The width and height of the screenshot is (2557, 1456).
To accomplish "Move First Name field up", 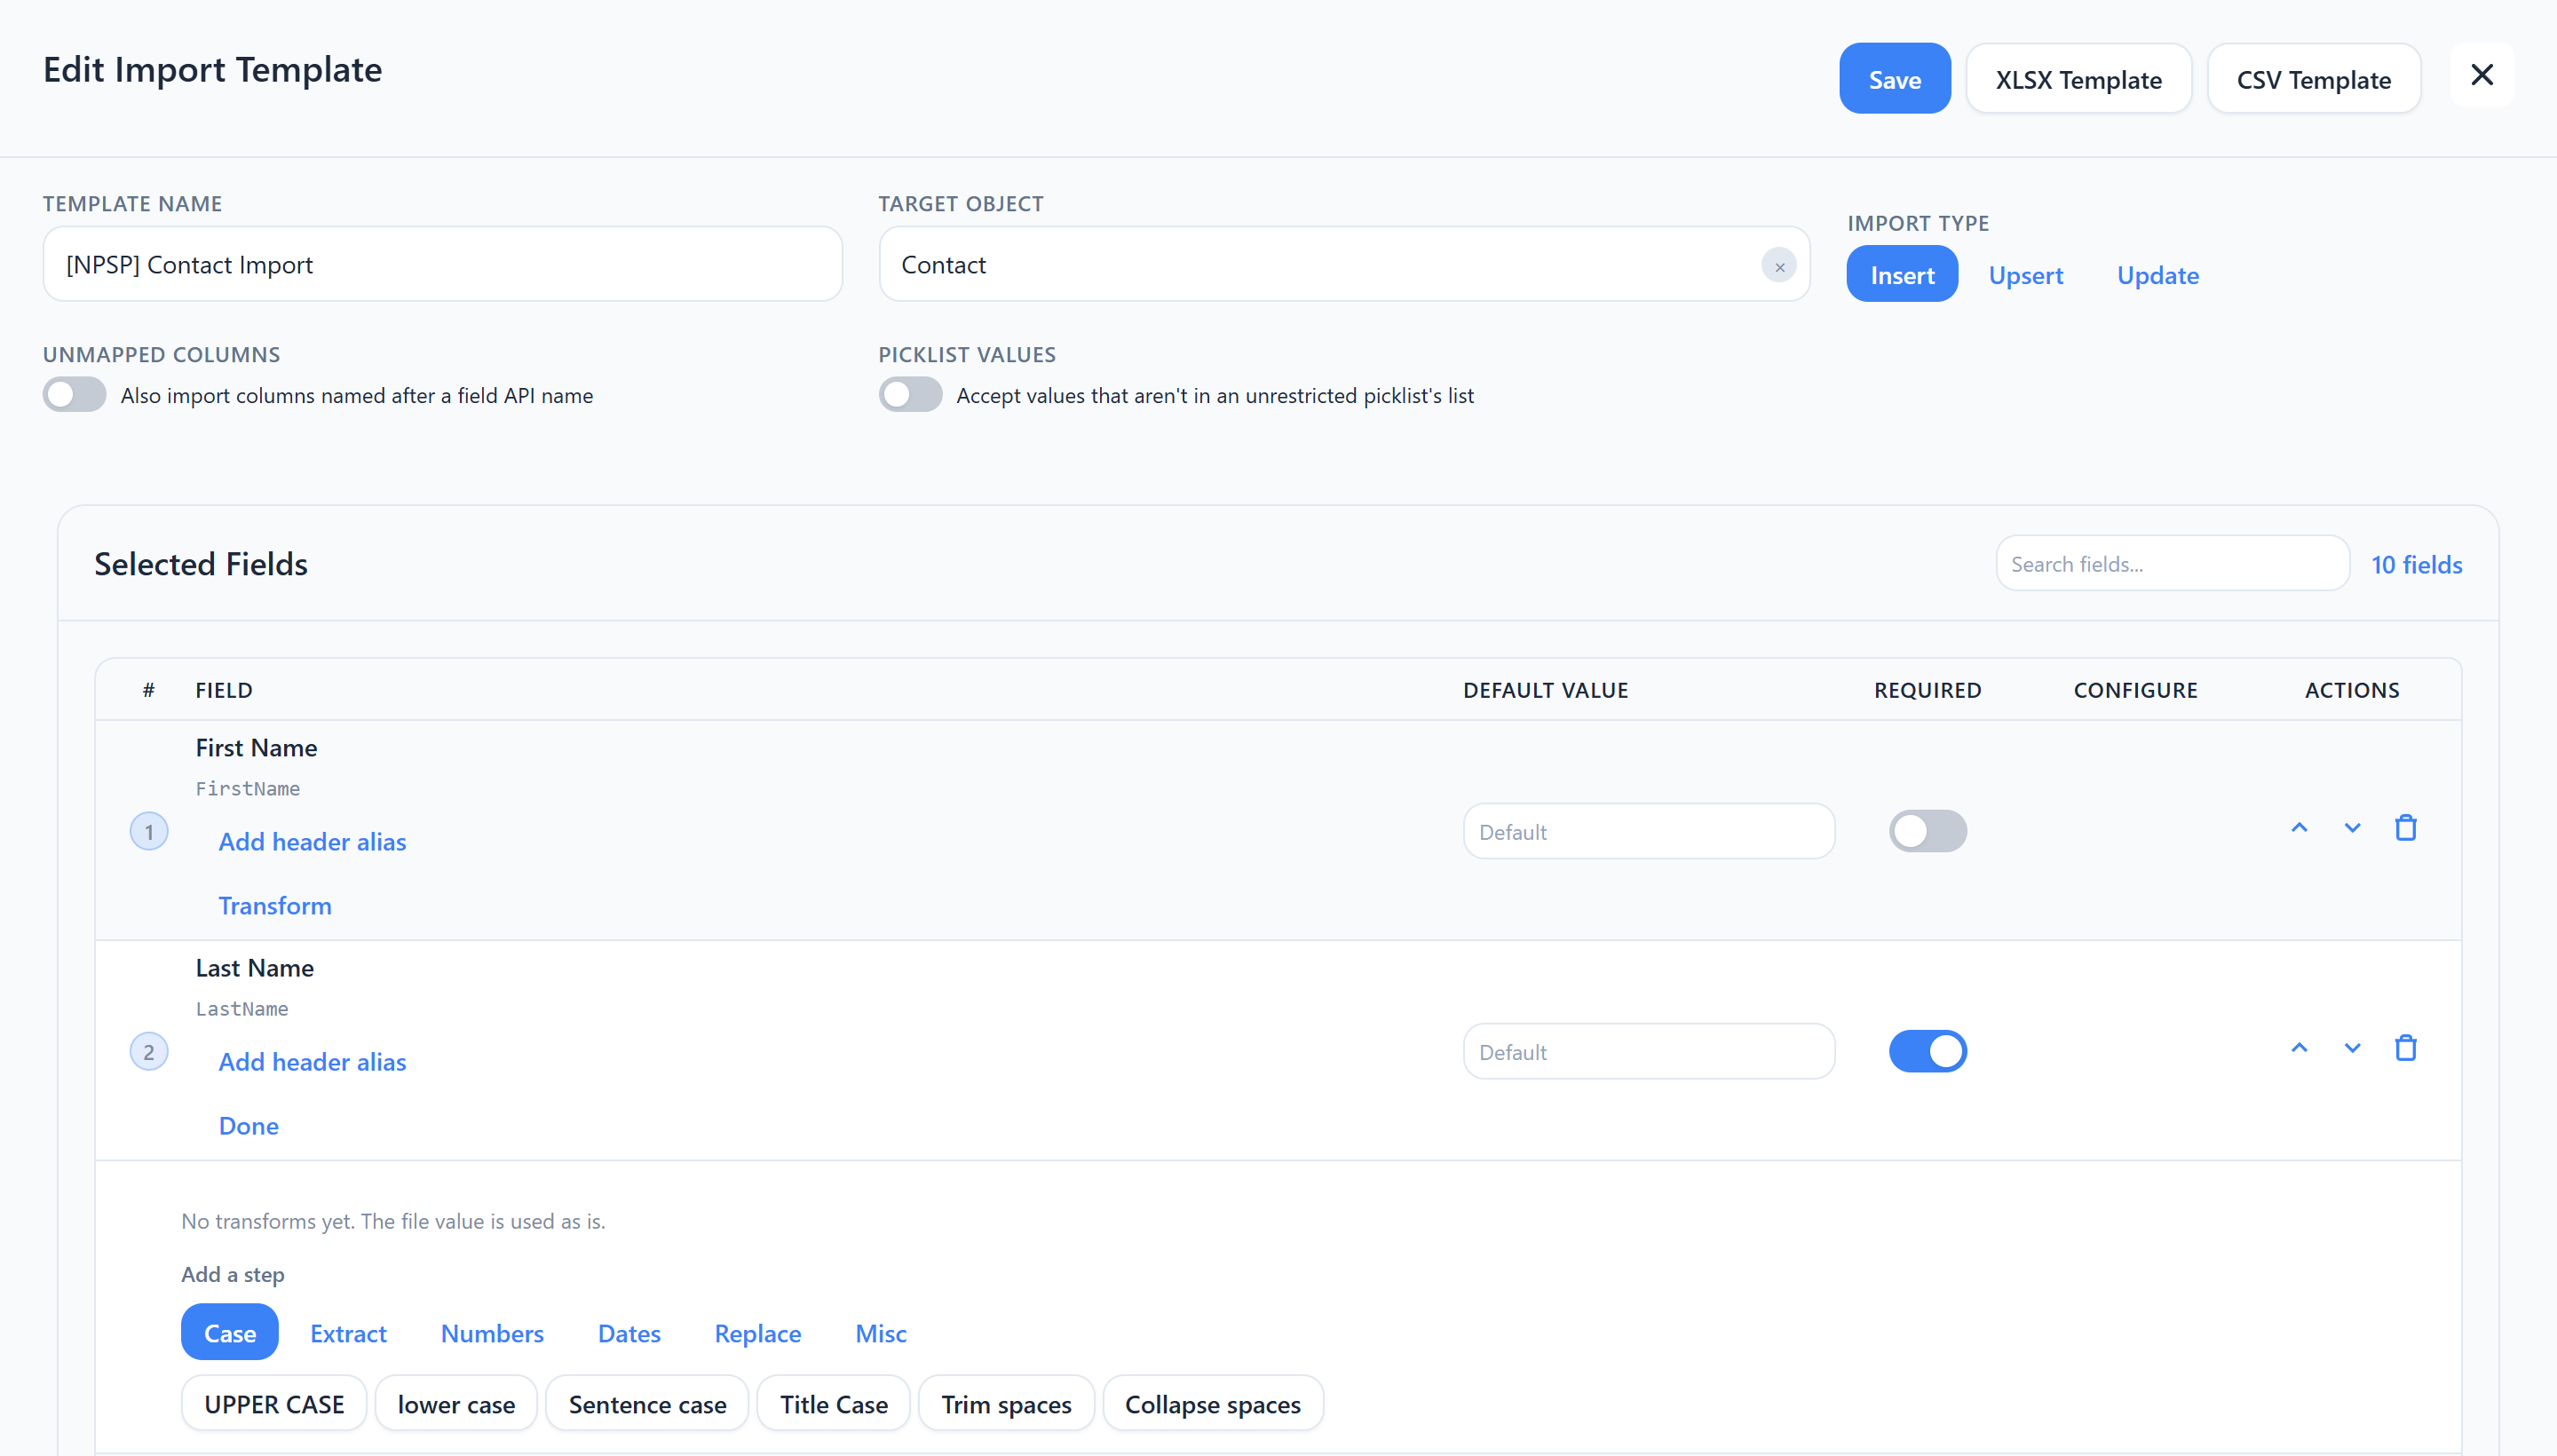I will (2299, 829).
